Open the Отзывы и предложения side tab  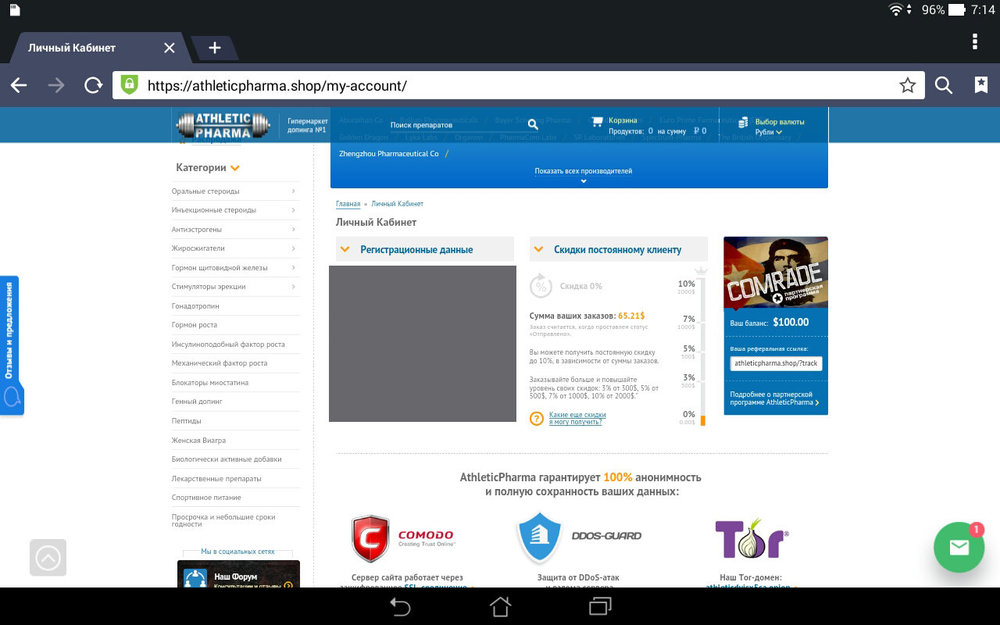coord(10,345)
